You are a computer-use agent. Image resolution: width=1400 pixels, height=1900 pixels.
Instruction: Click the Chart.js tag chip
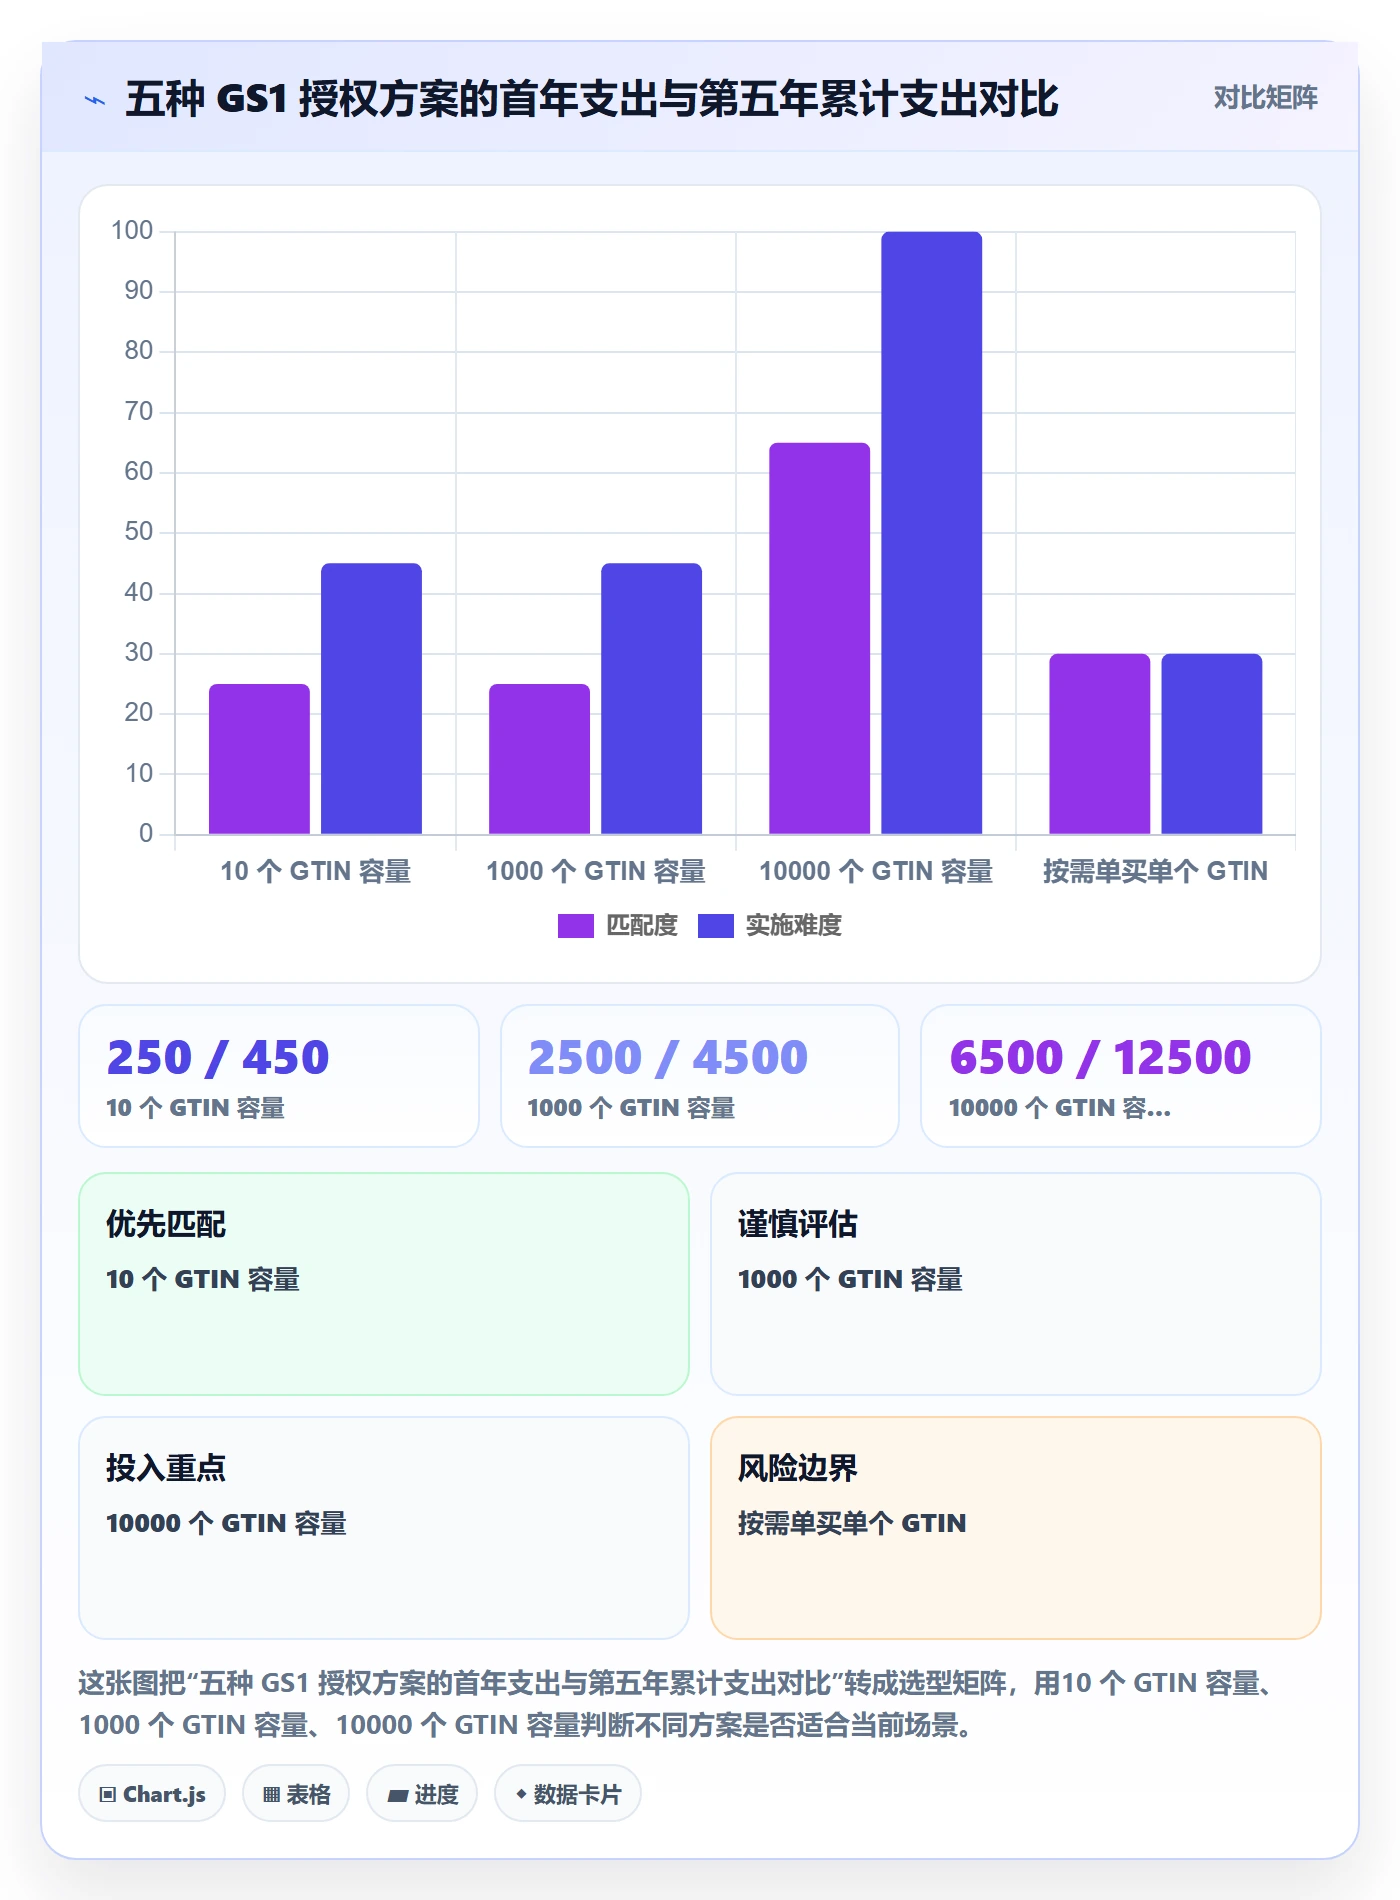(152, 1794)
